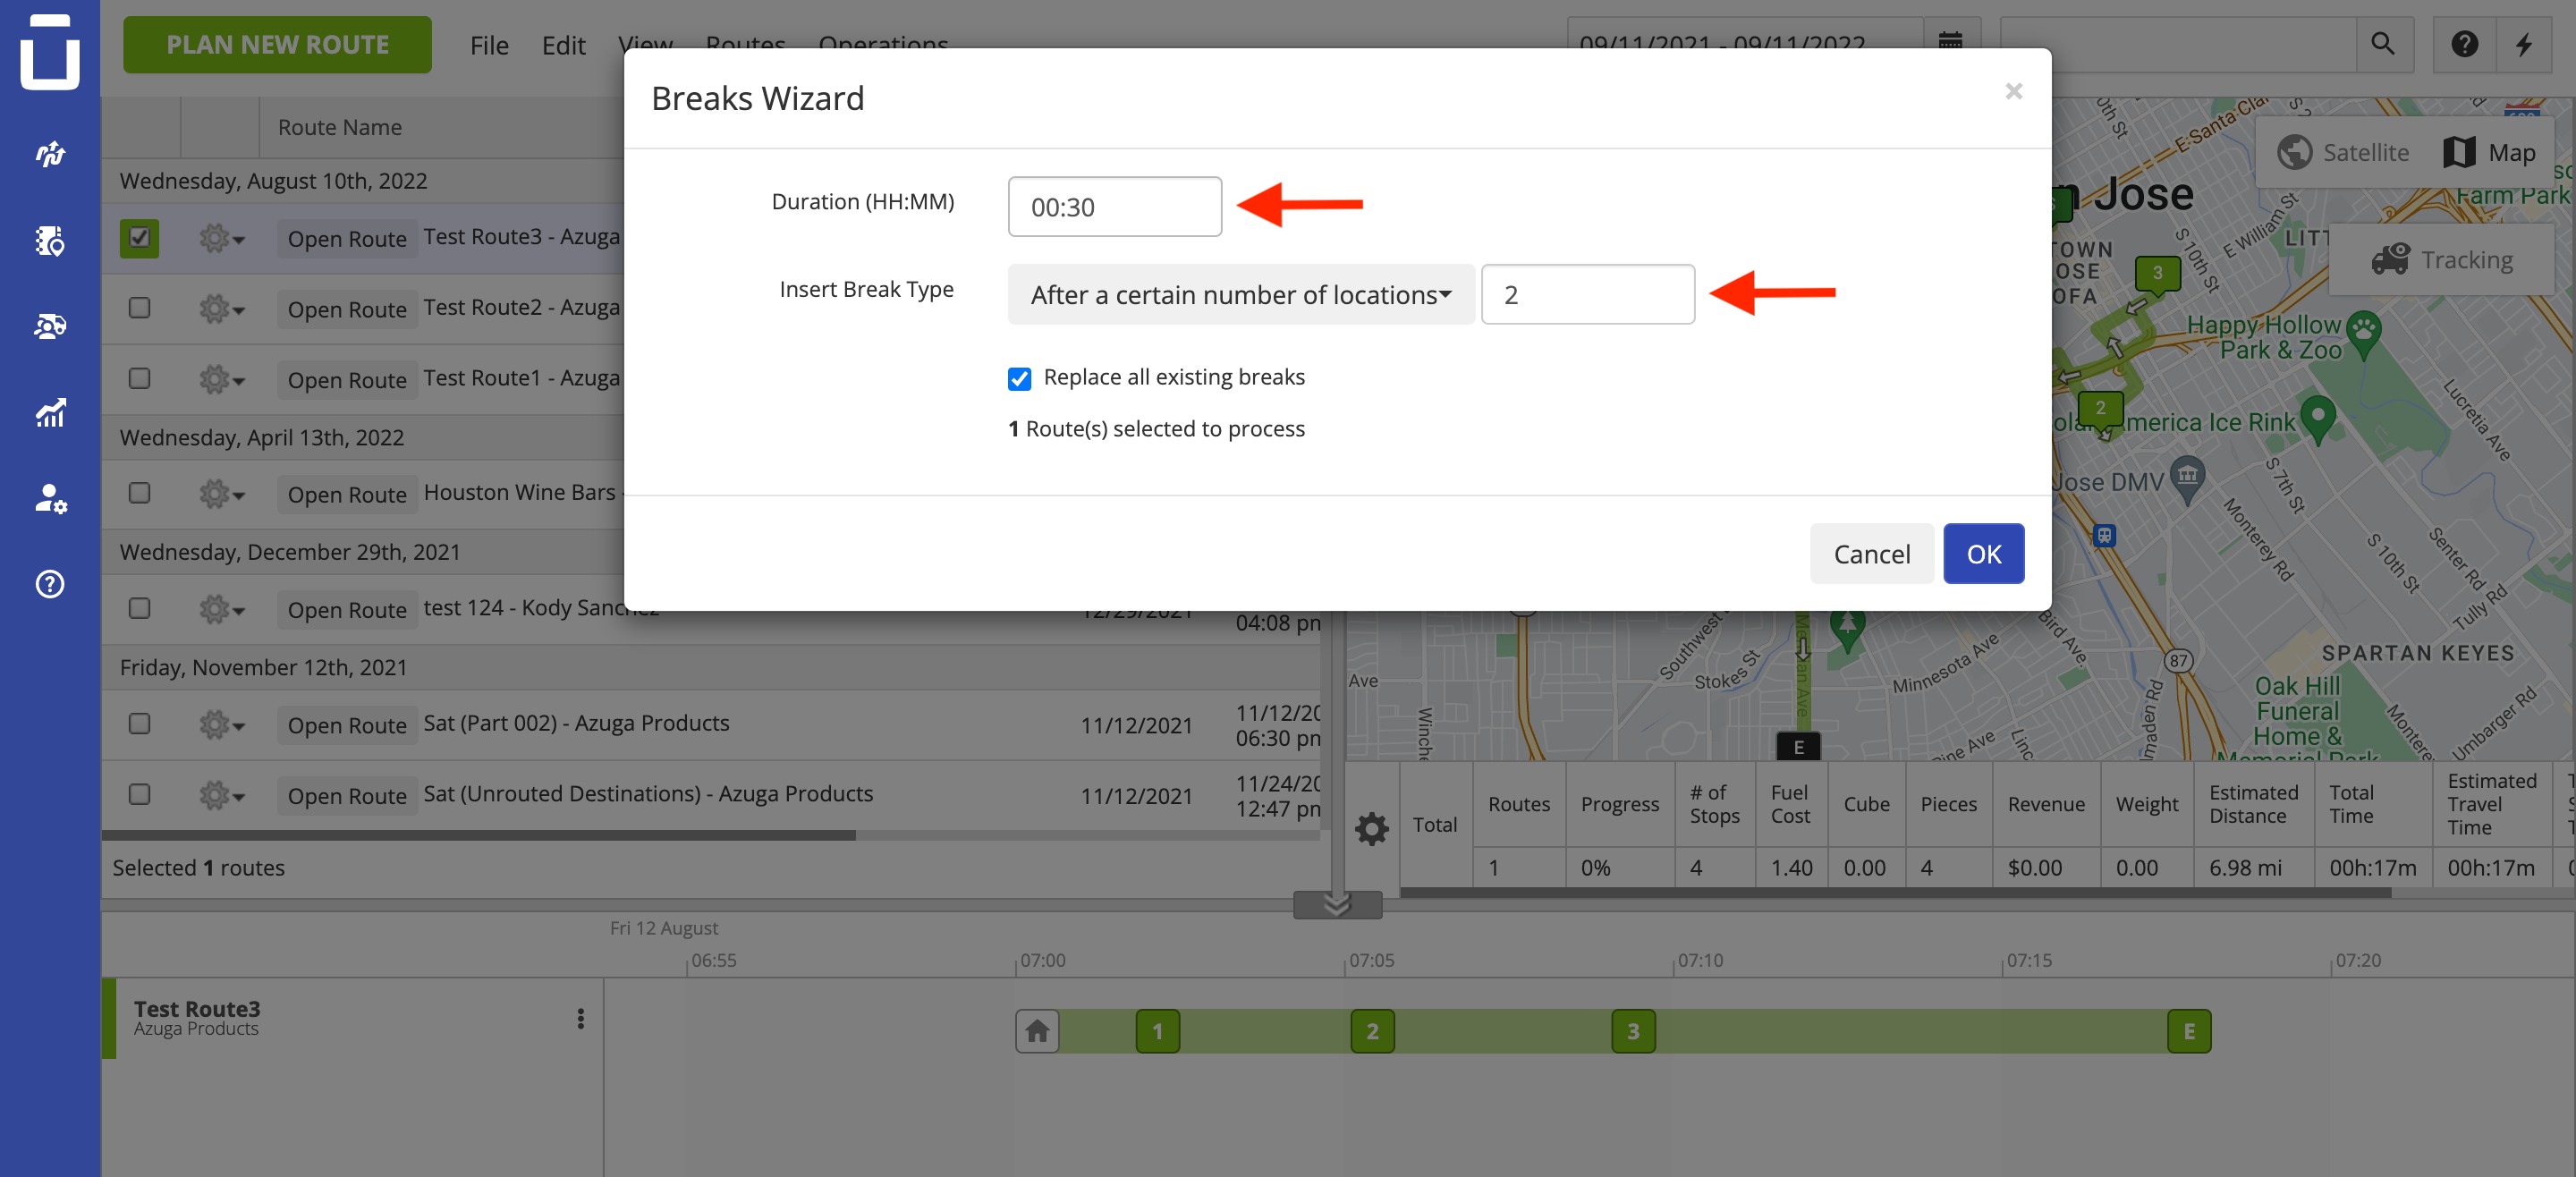Click PLAN NEW ROUTE button
Image resolution: width=2576 pixels, height=1177 pixels.
277,44
